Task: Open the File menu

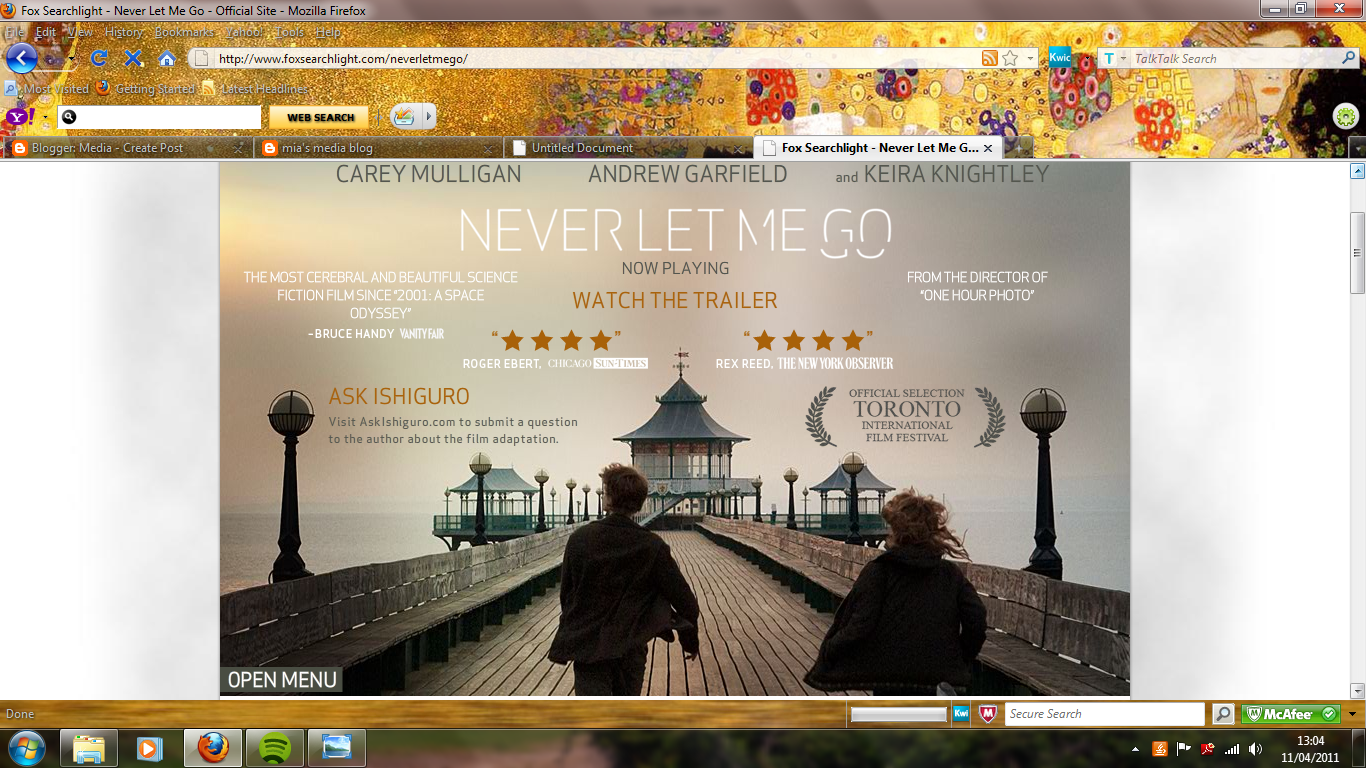Action: click(x=15, y=32)
